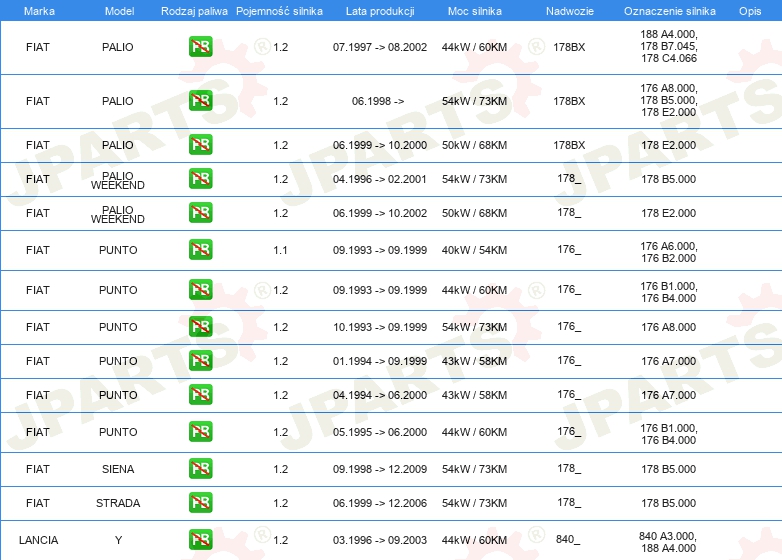Click the date range 10.1993 -> 09.1999
The width and height of the screenshot is (782, 560).
pyautogui.click(x=380, y=327)
